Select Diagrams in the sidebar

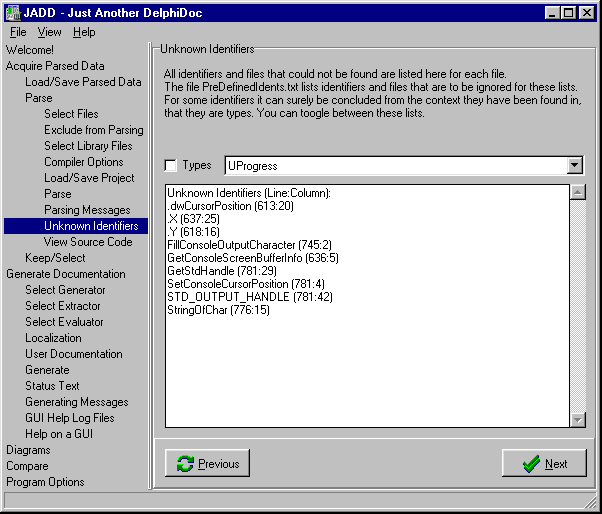coord(28,450)
